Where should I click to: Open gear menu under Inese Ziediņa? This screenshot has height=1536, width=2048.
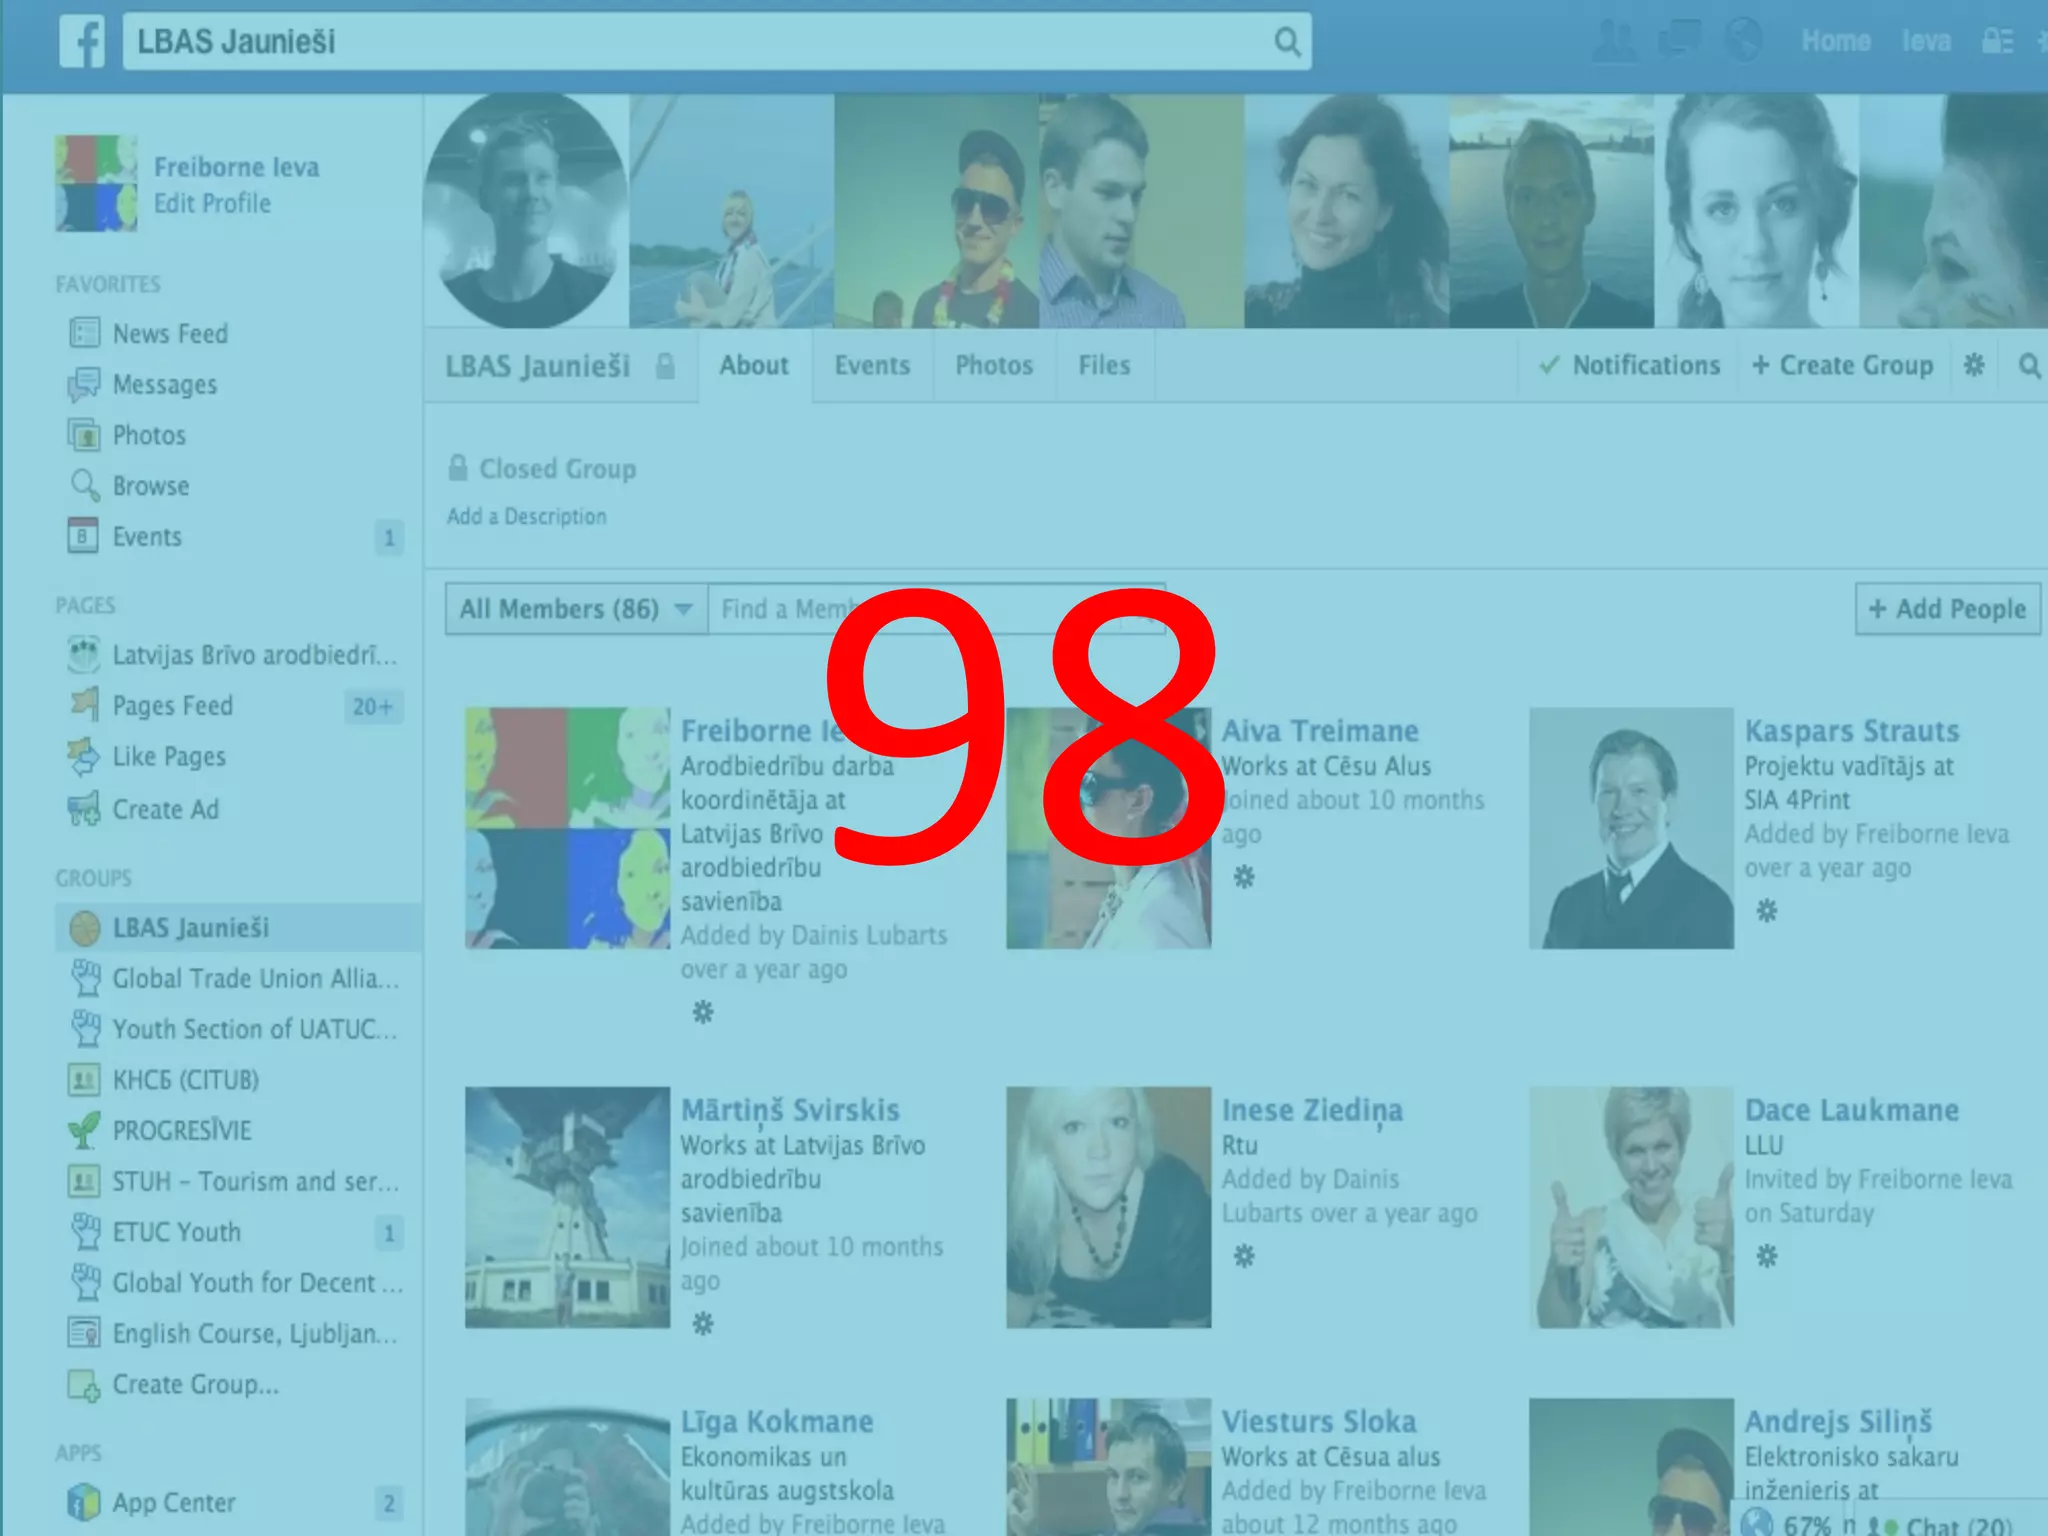tap(1244, 1256)
